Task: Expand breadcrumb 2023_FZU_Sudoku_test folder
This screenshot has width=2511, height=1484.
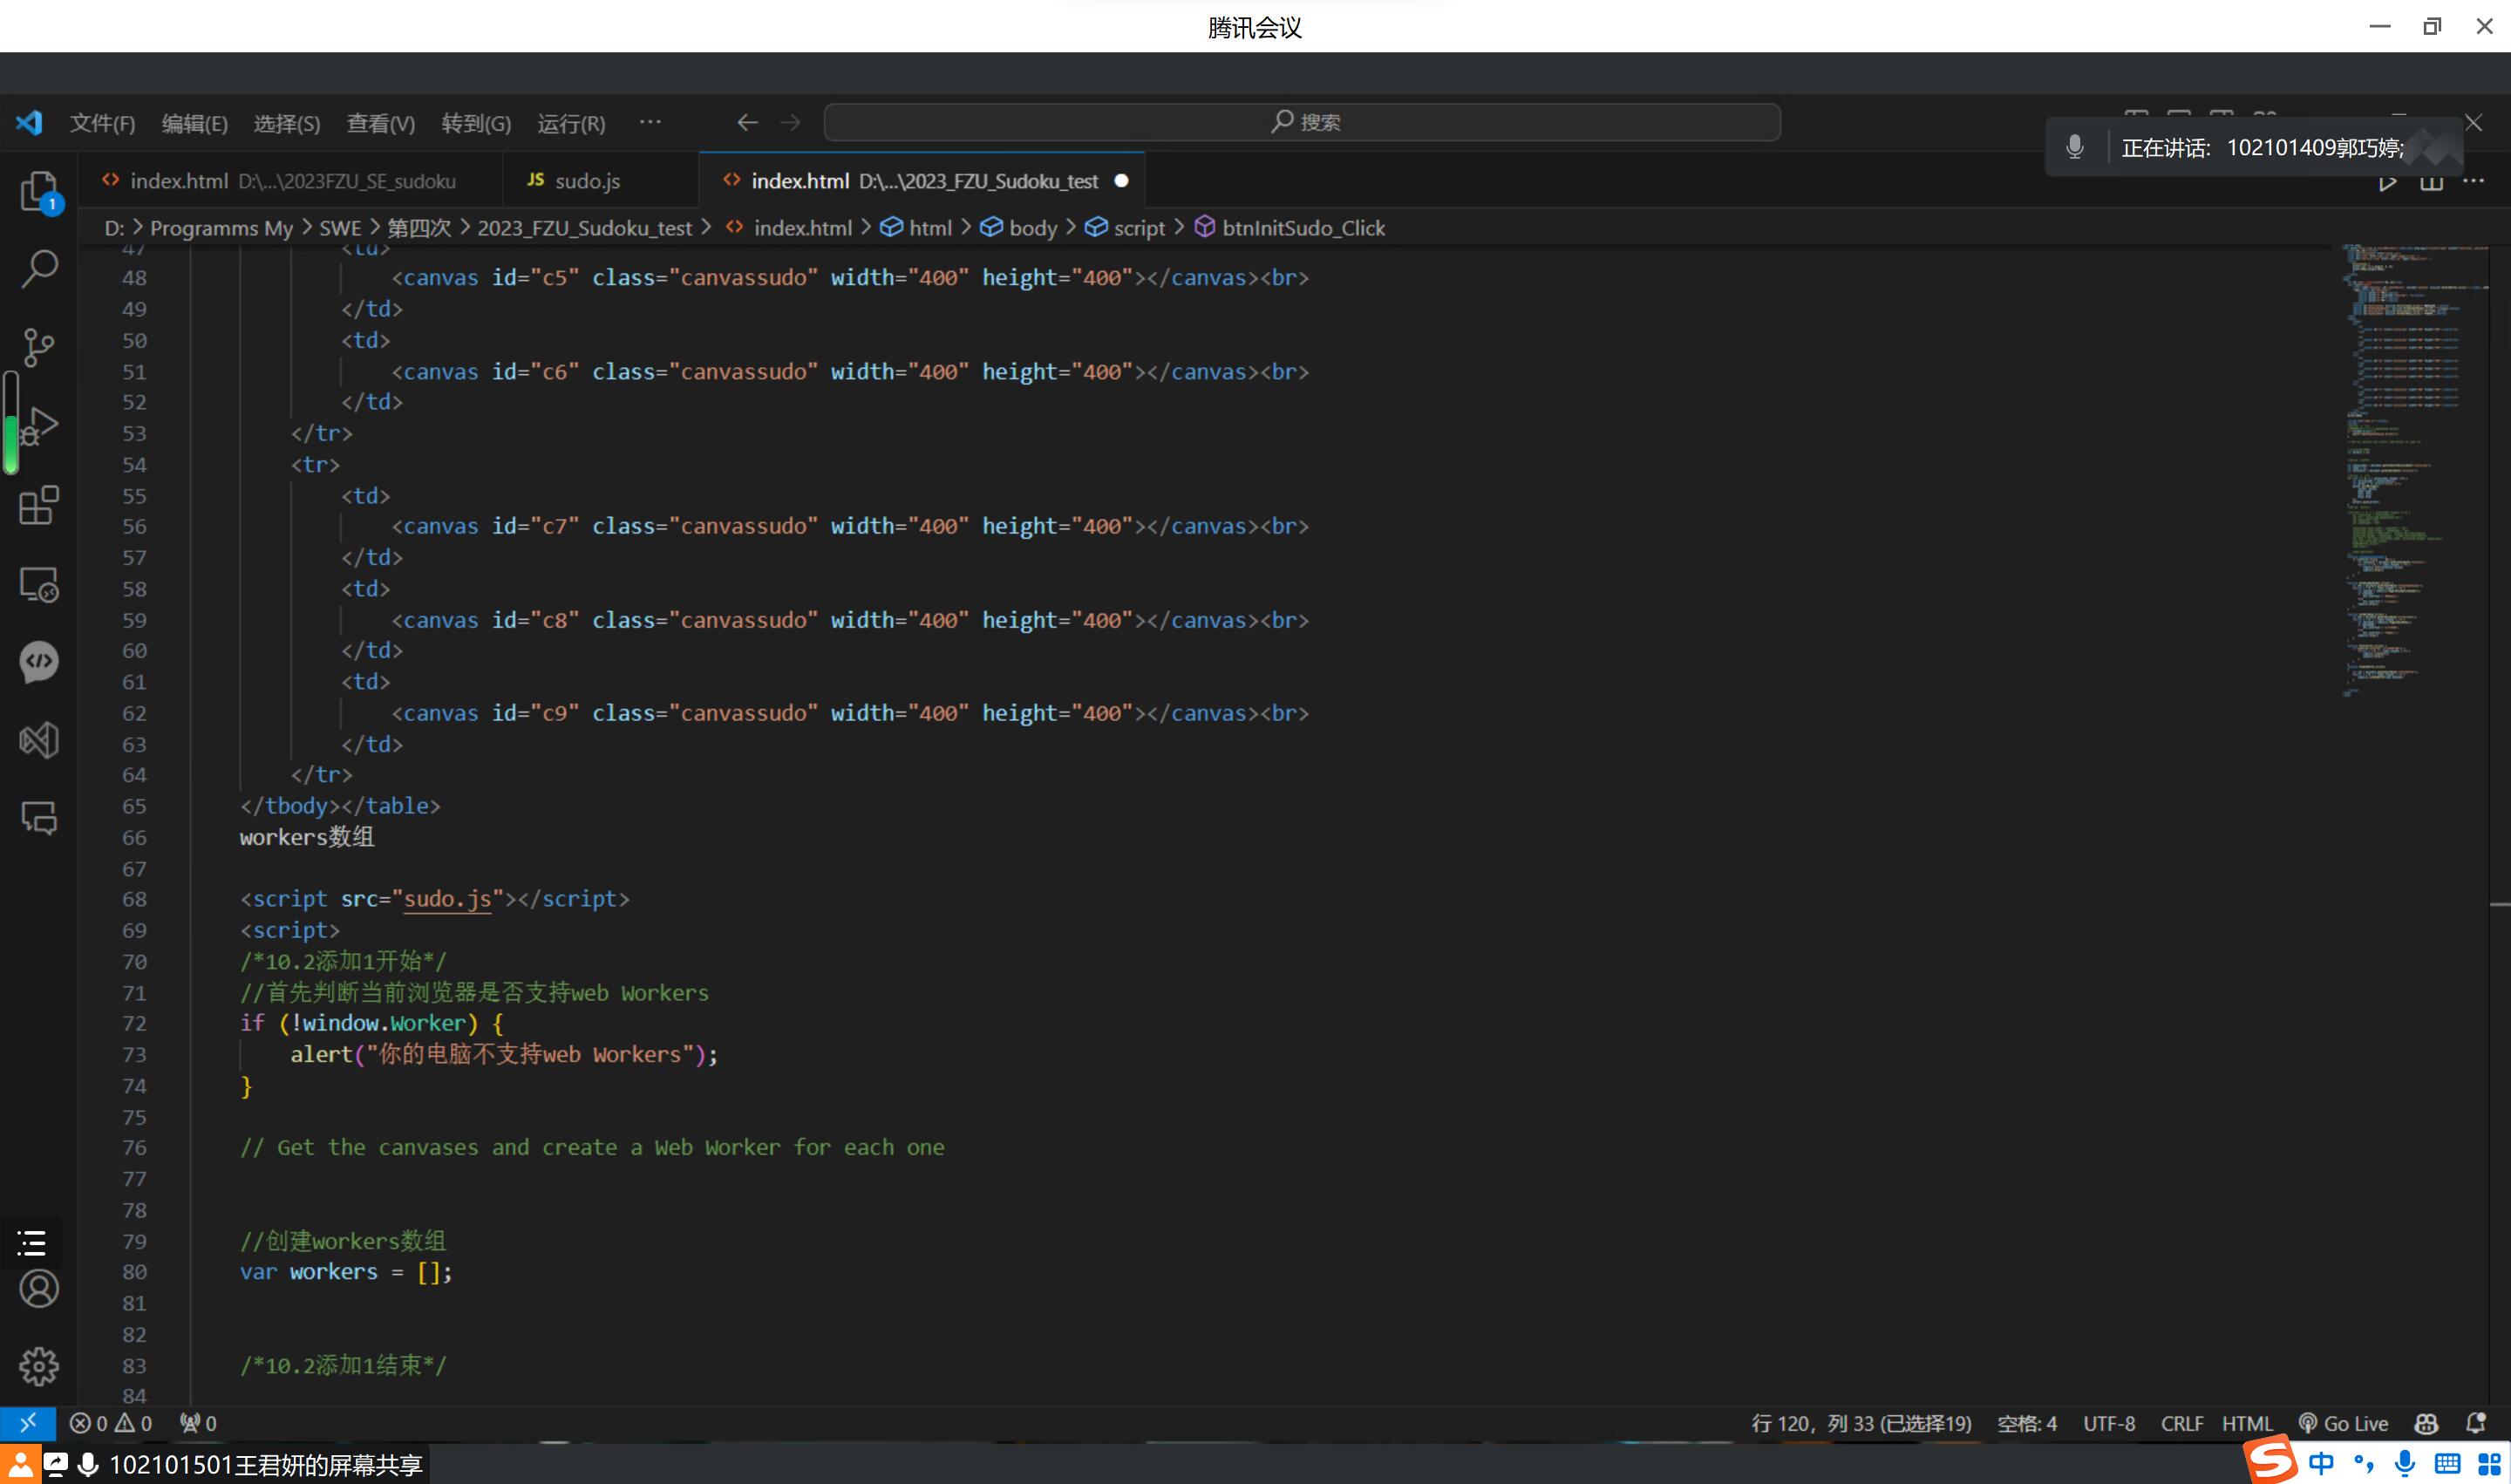Action: tap(584, 228)
